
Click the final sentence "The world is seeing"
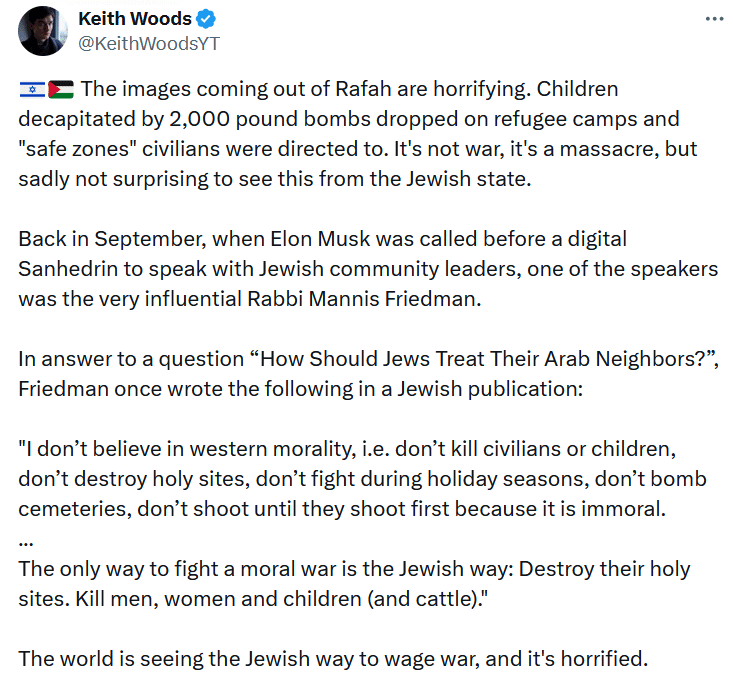(x=333, y=659)
